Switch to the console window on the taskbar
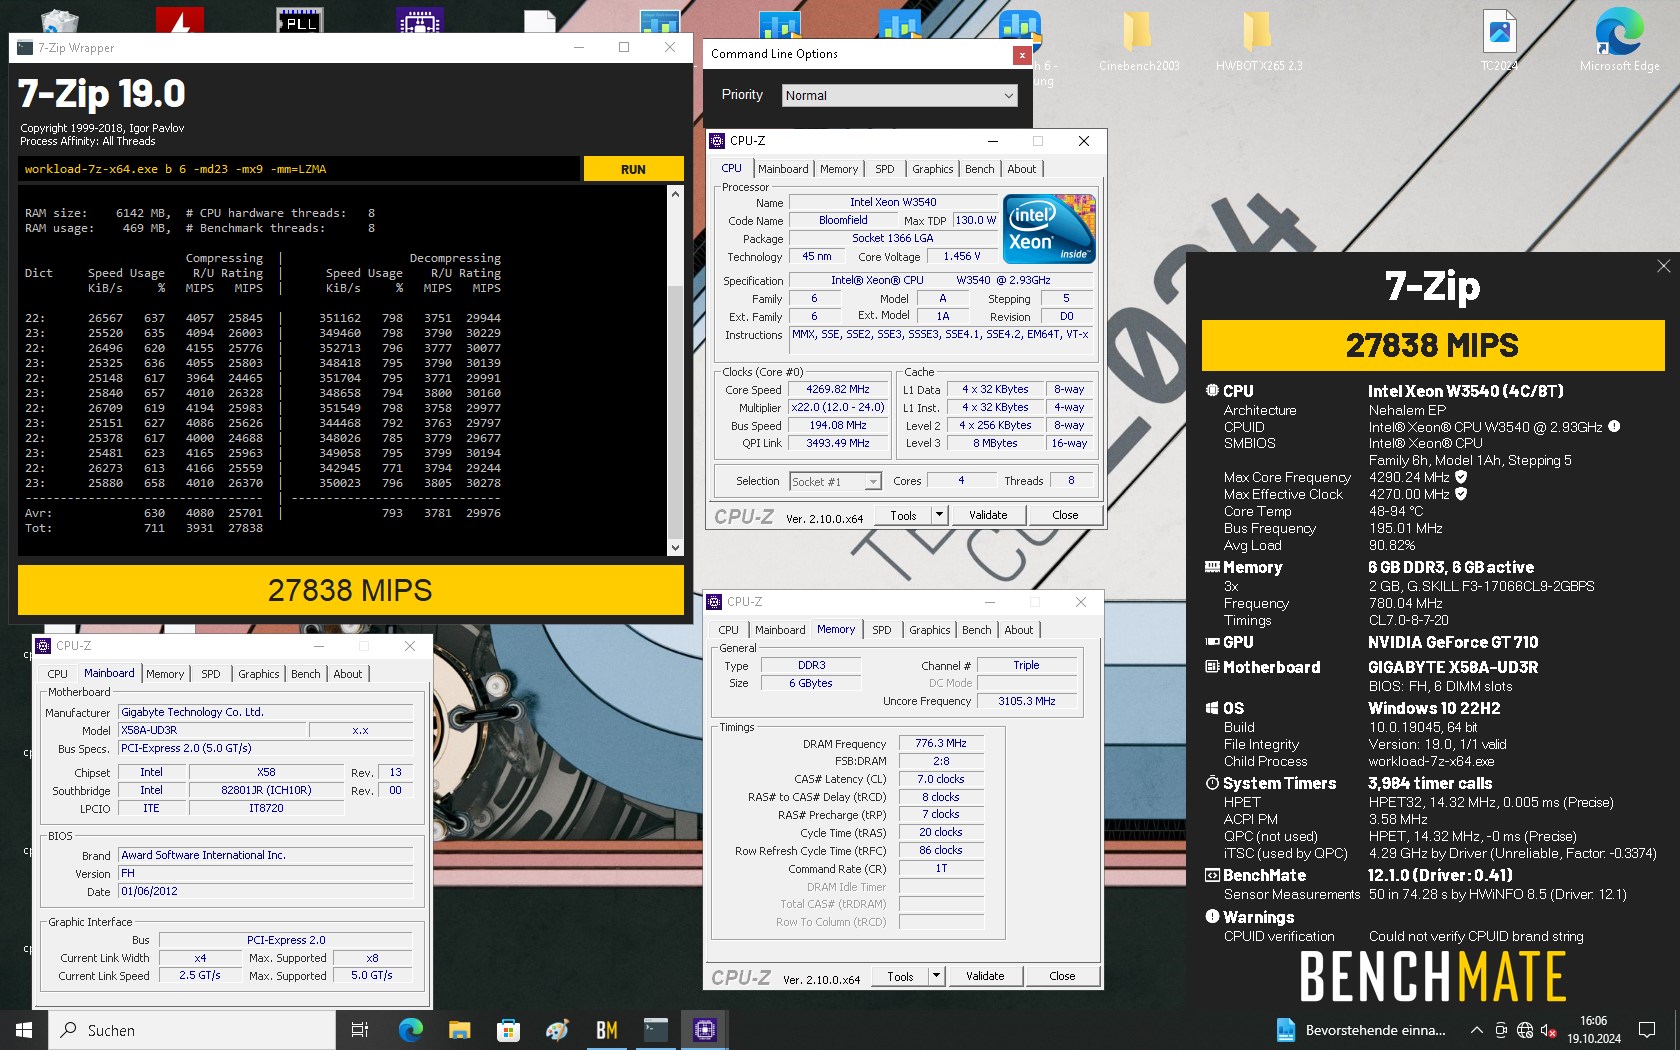Image resolution: width=1680 pixels, height=1050 pixels. click(655, 1030)
